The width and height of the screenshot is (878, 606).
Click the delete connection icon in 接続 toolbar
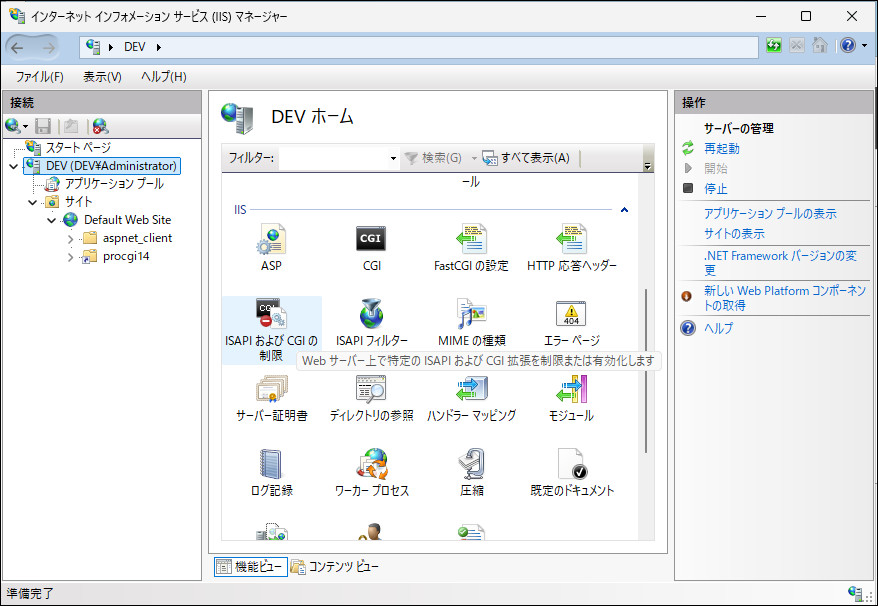point(101,127)
